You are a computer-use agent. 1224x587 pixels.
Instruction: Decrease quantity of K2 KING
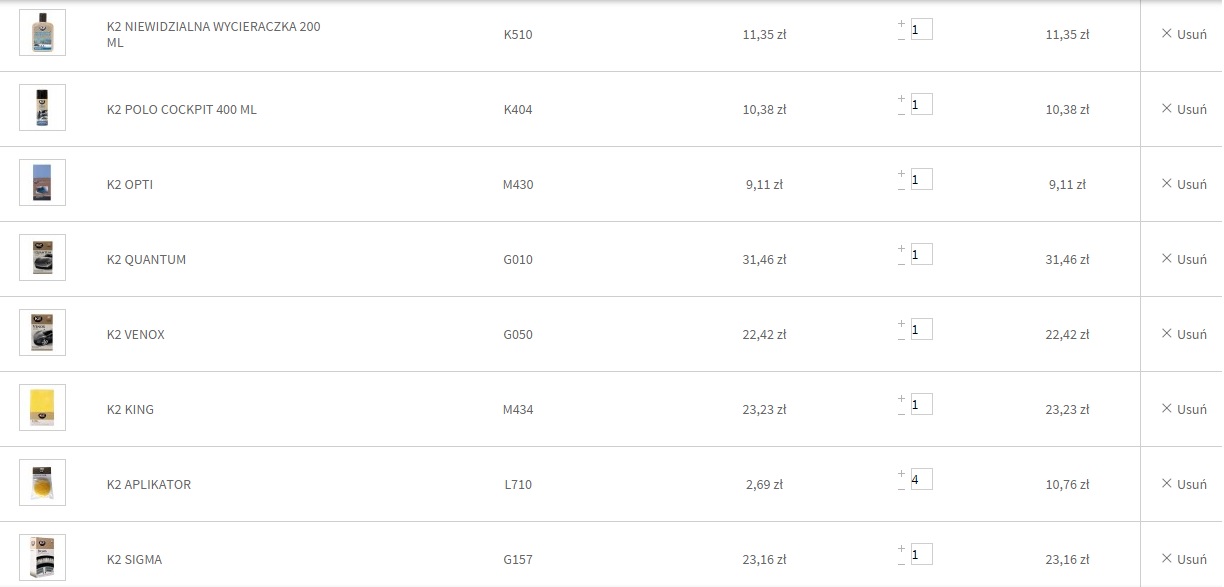point(901,413)
